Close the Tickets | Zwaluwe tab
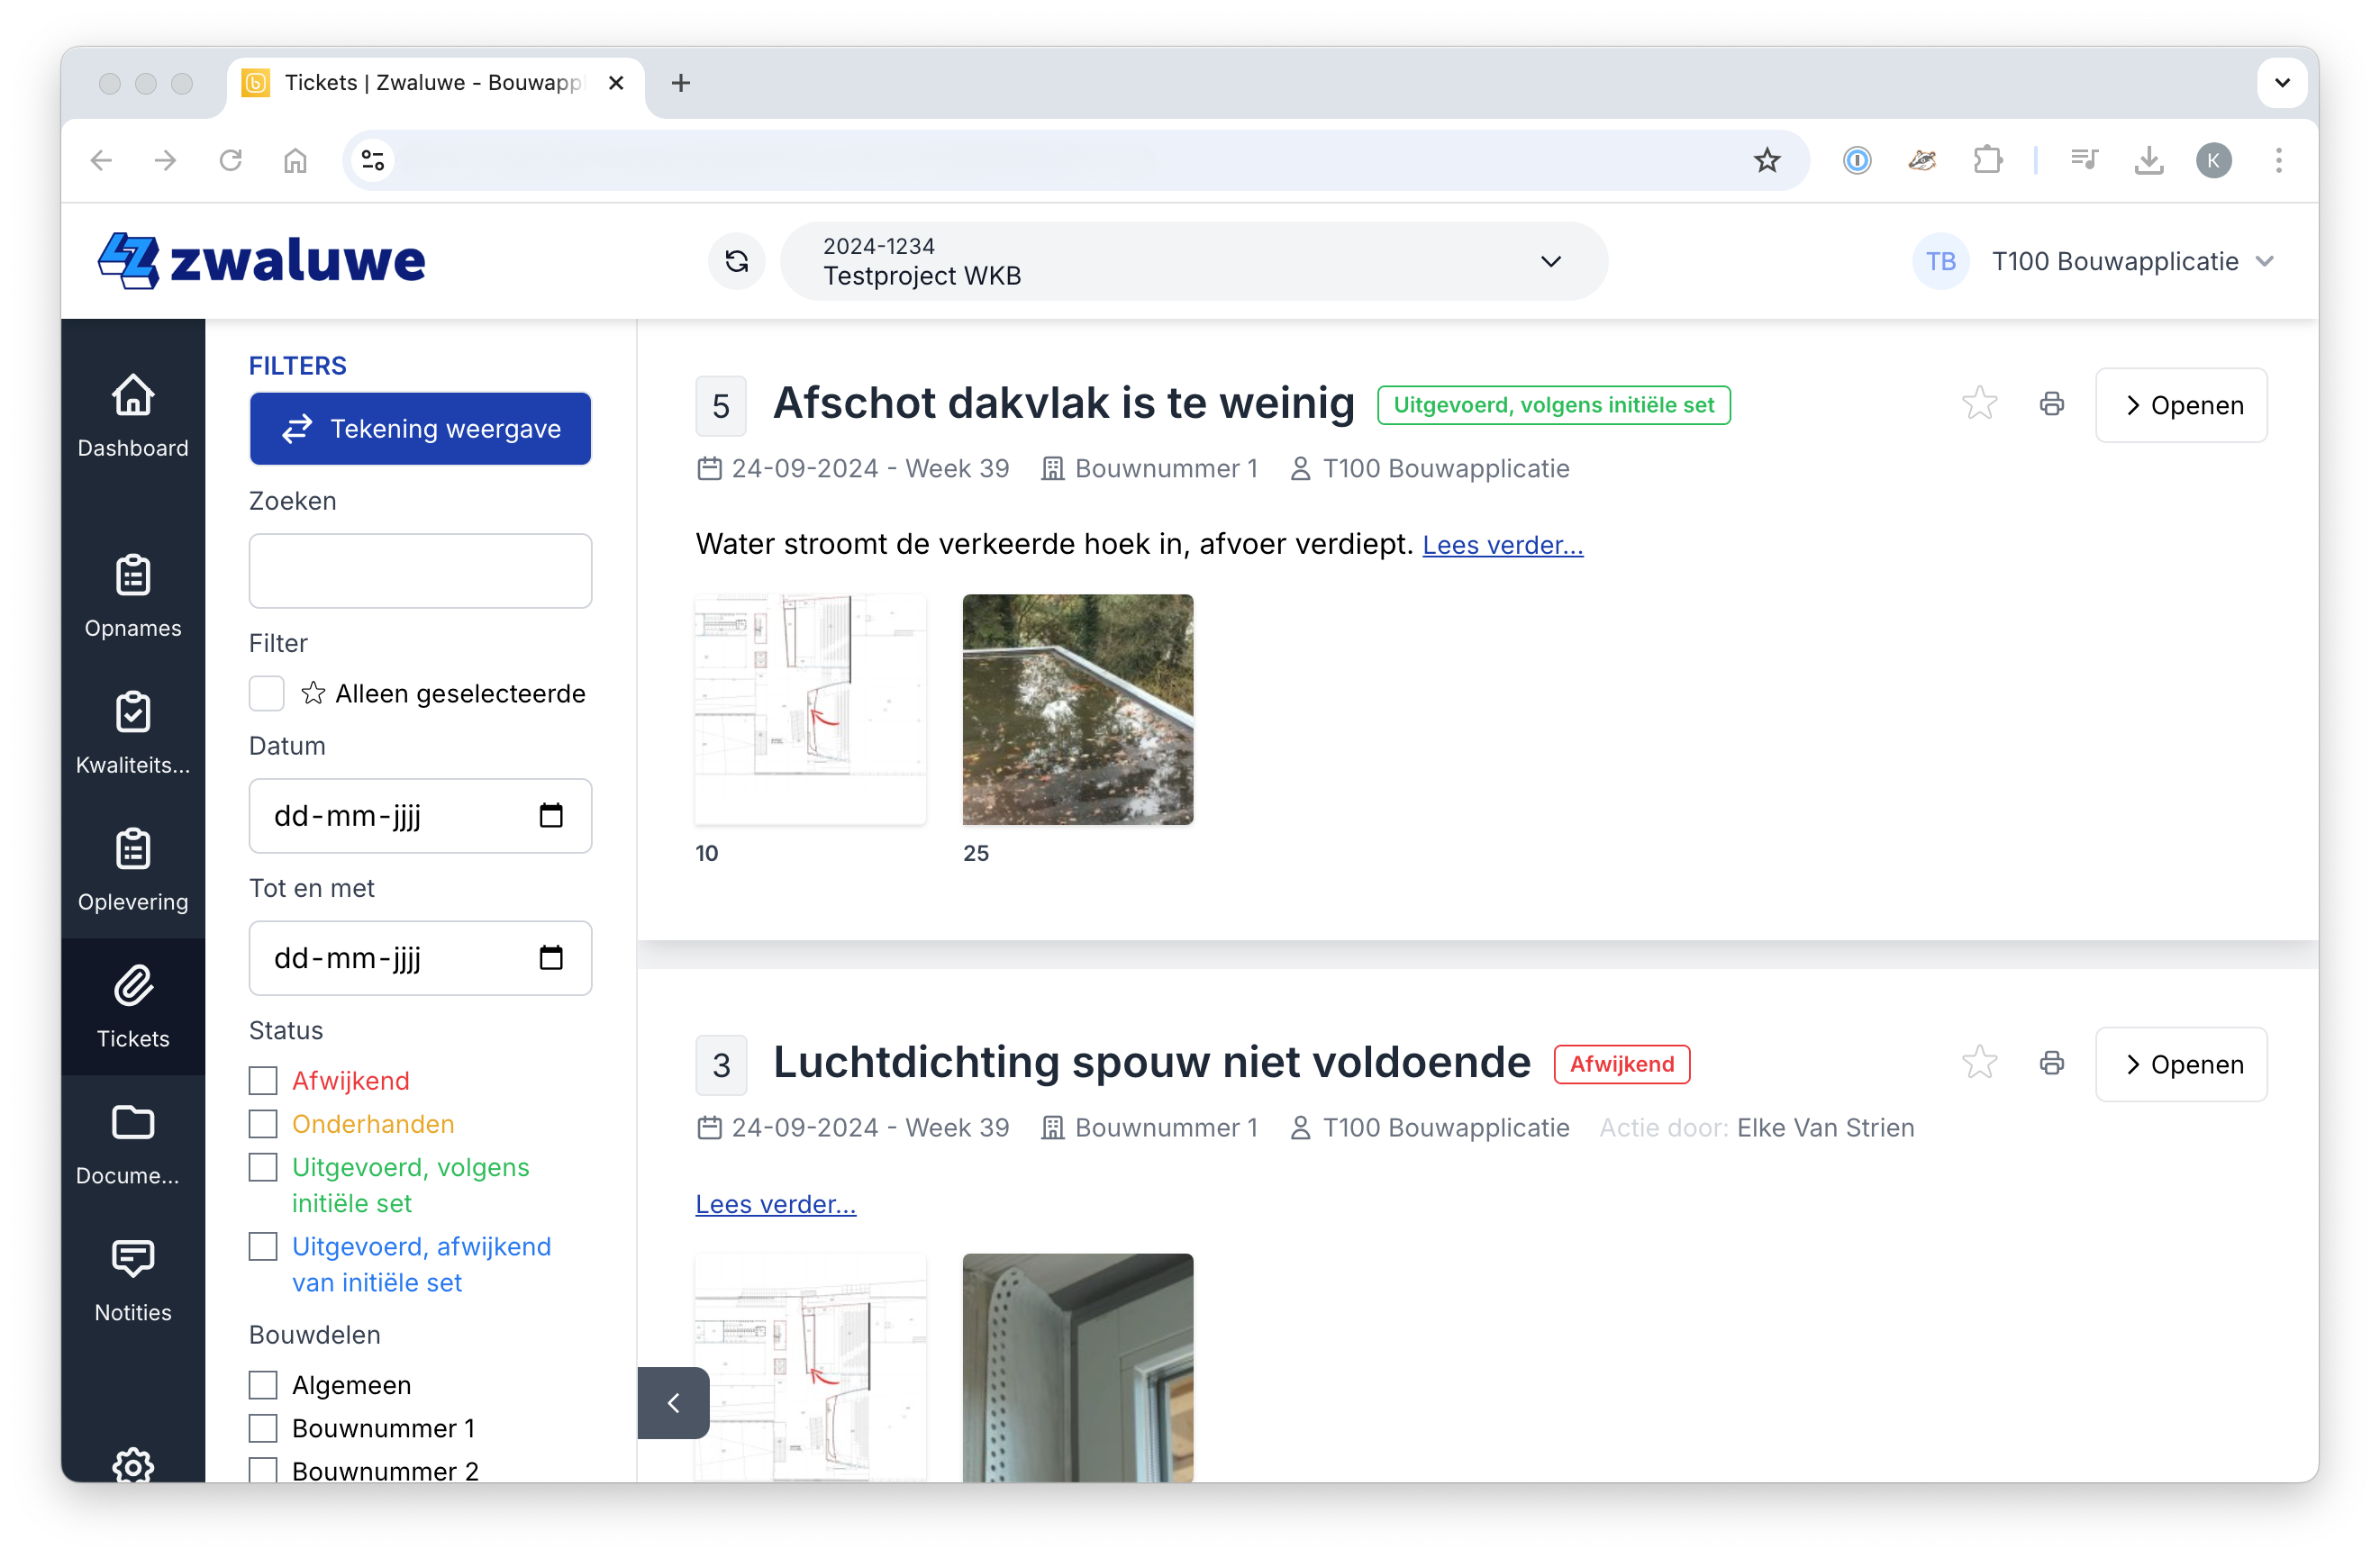The width and height of the screenshot is (2380, 1558). pyautogui.click(x=616, y=83)
